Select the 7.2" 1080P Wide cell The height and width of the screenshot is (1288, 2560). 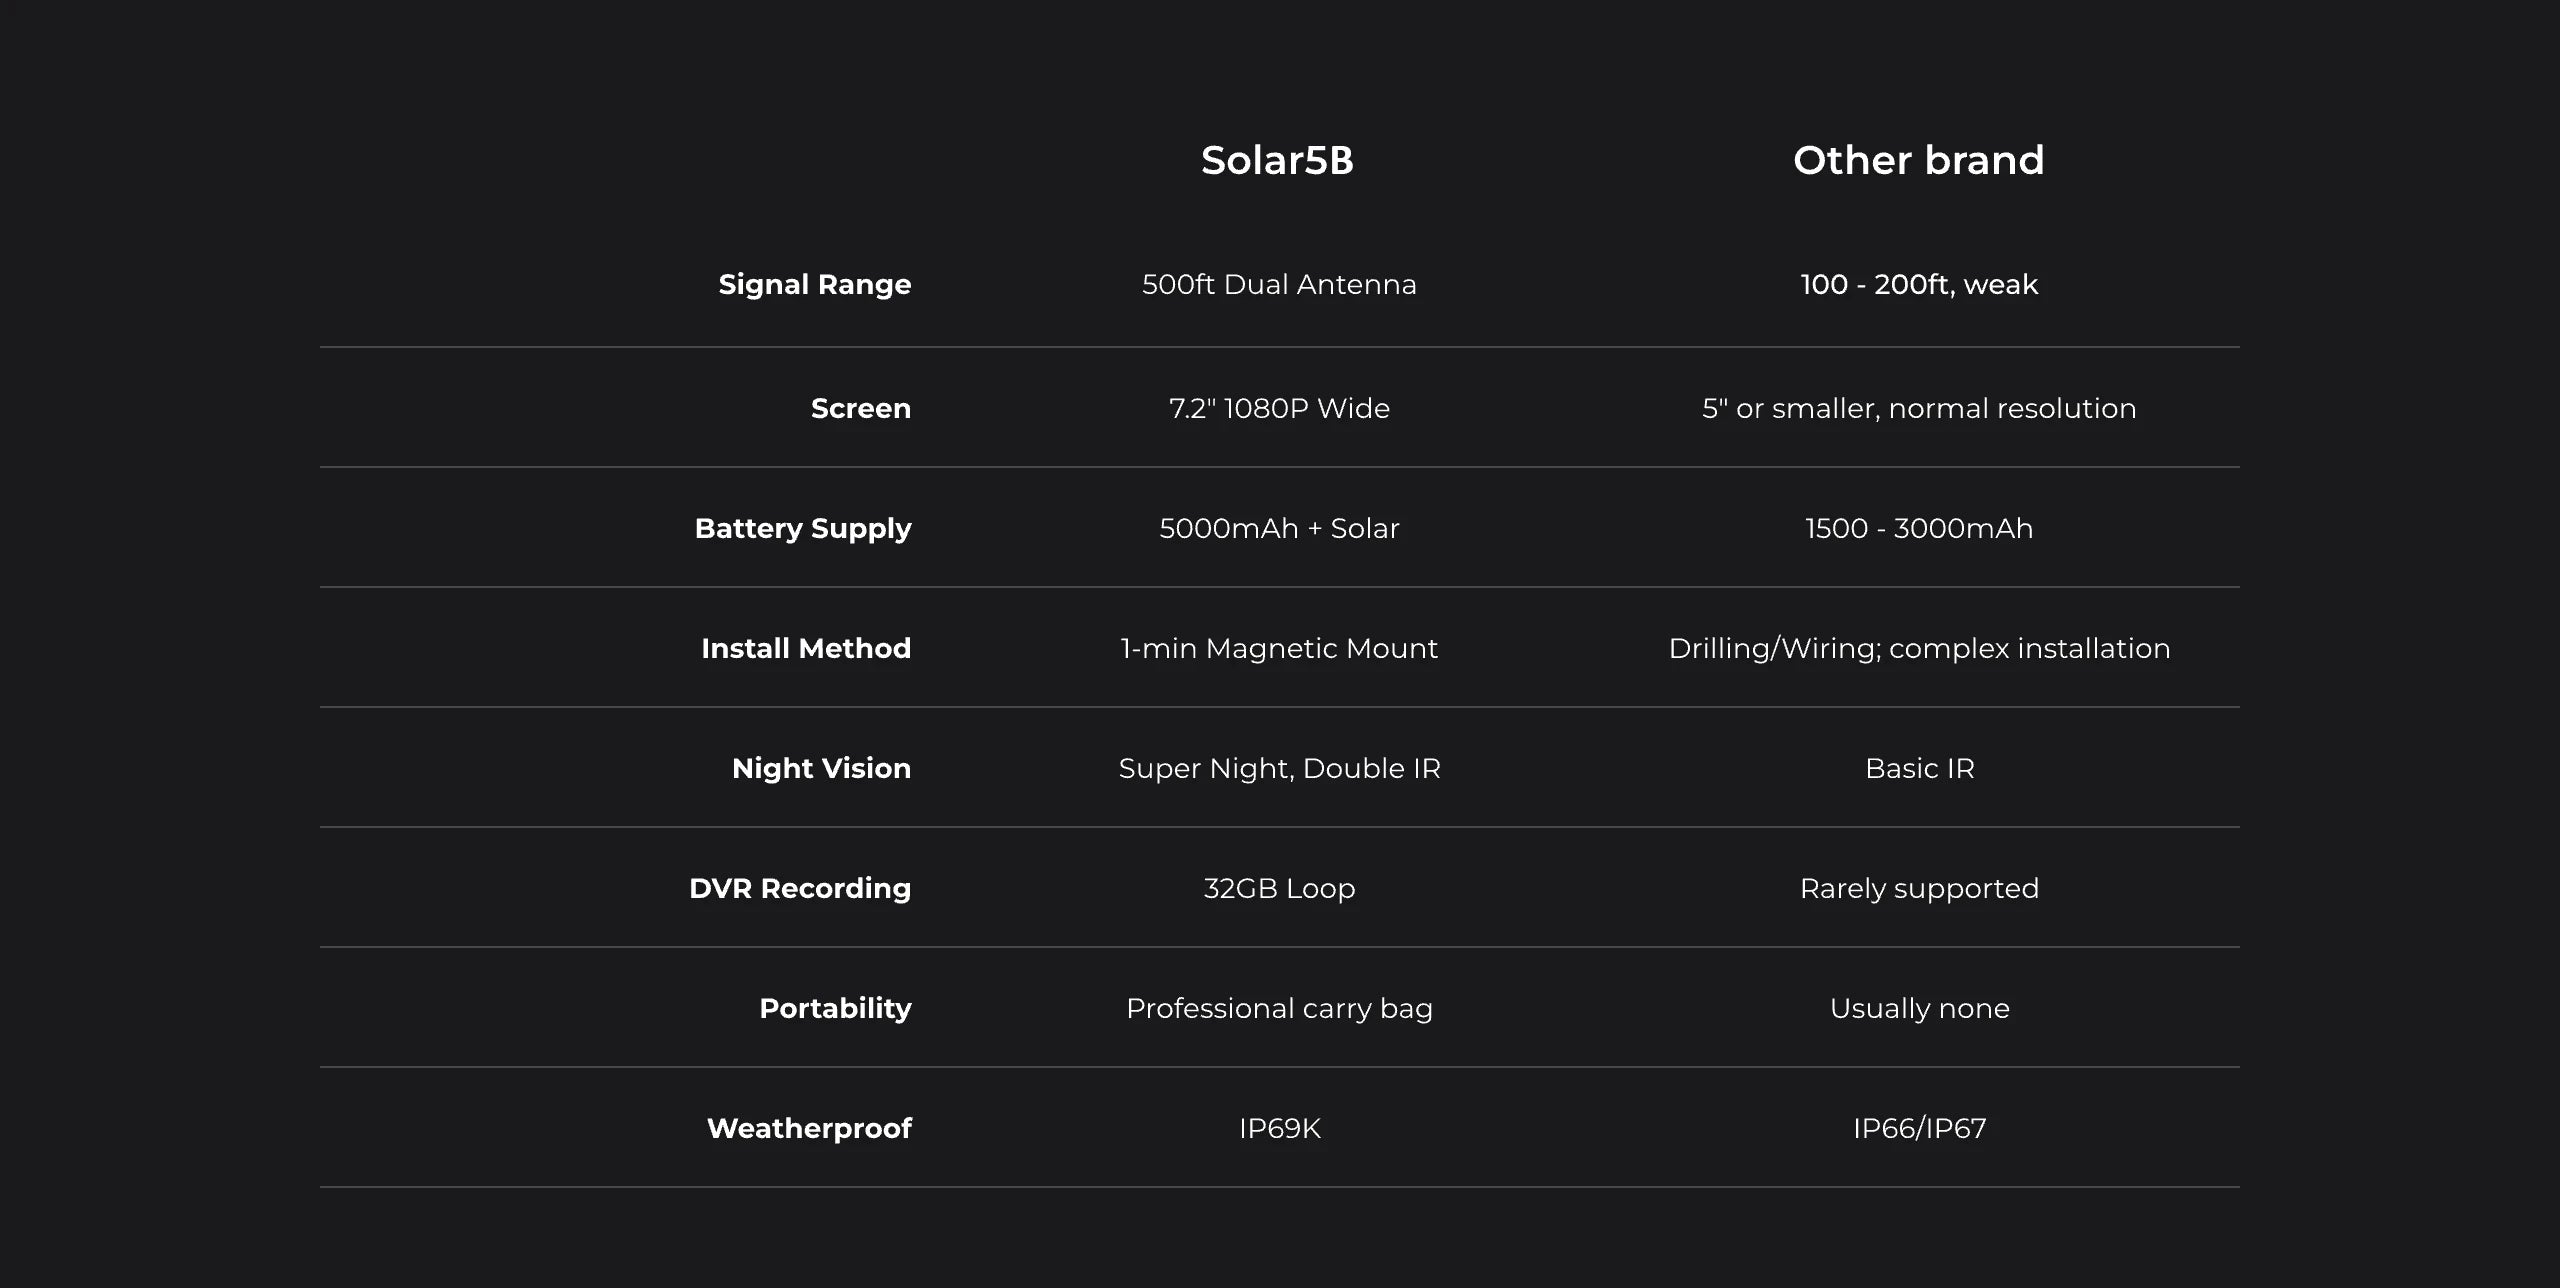(x=1279, y=408)
